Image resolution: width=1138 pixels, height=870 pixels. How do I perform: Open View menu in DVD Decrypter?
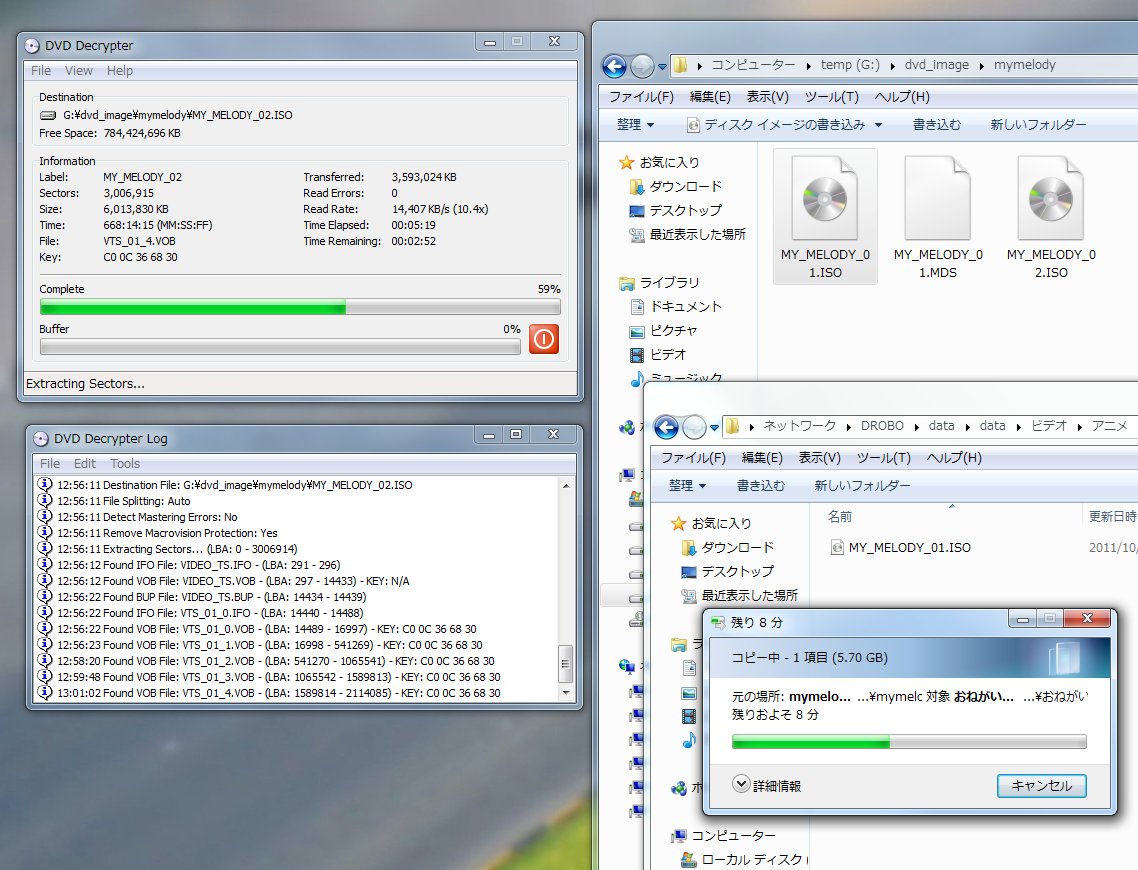coord(78,70)
